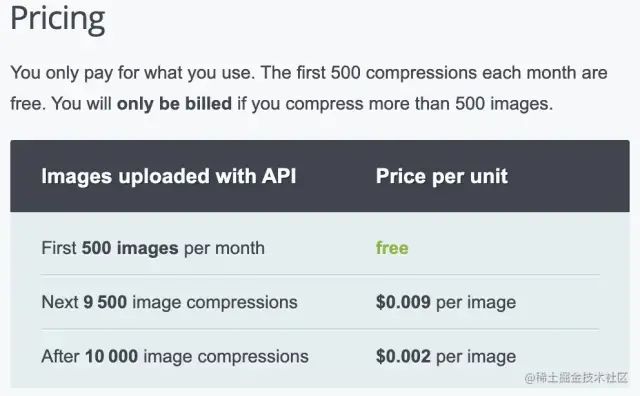The height and width of the screenshot is (396, 640).
Task: Click the '10 000' bold number
Action: pyautogui.click(x=111, y=357)
